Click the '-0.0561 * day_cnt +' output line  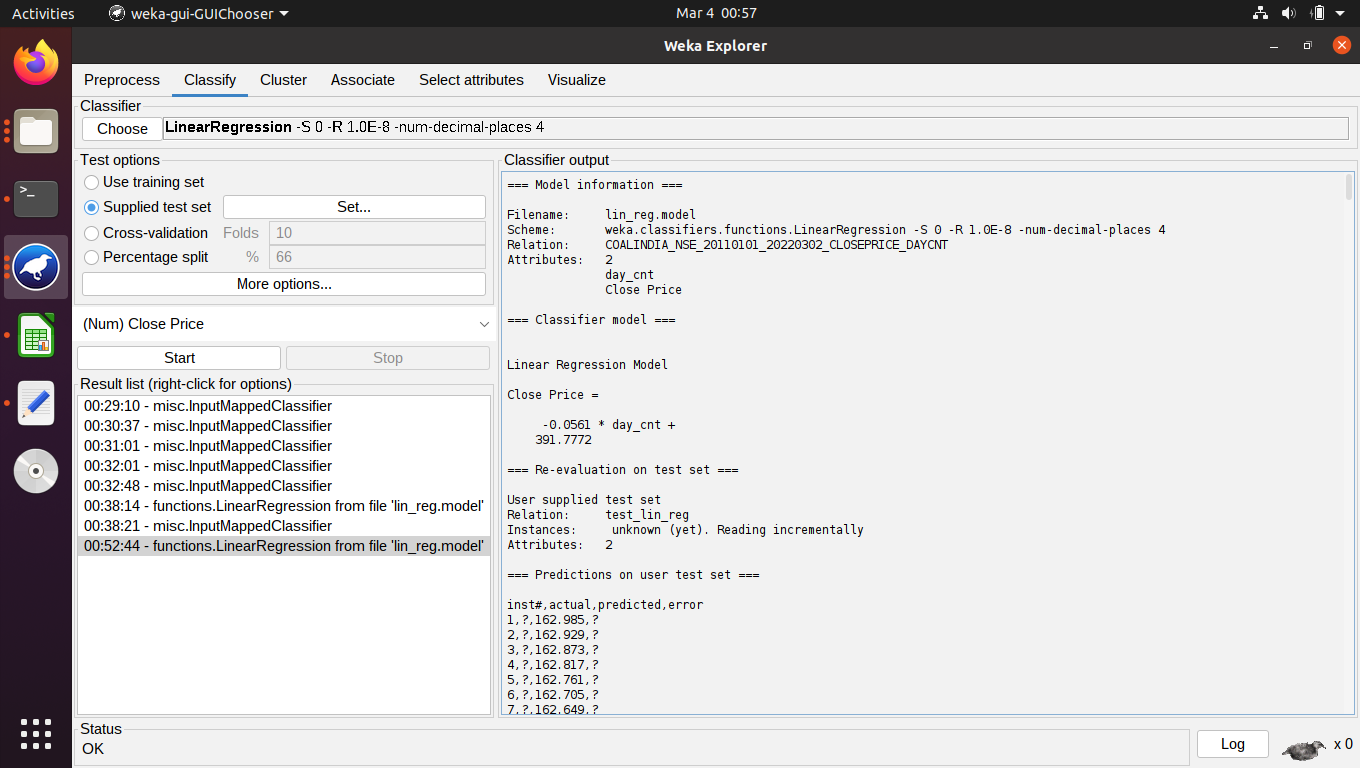(x=608, y=425)
